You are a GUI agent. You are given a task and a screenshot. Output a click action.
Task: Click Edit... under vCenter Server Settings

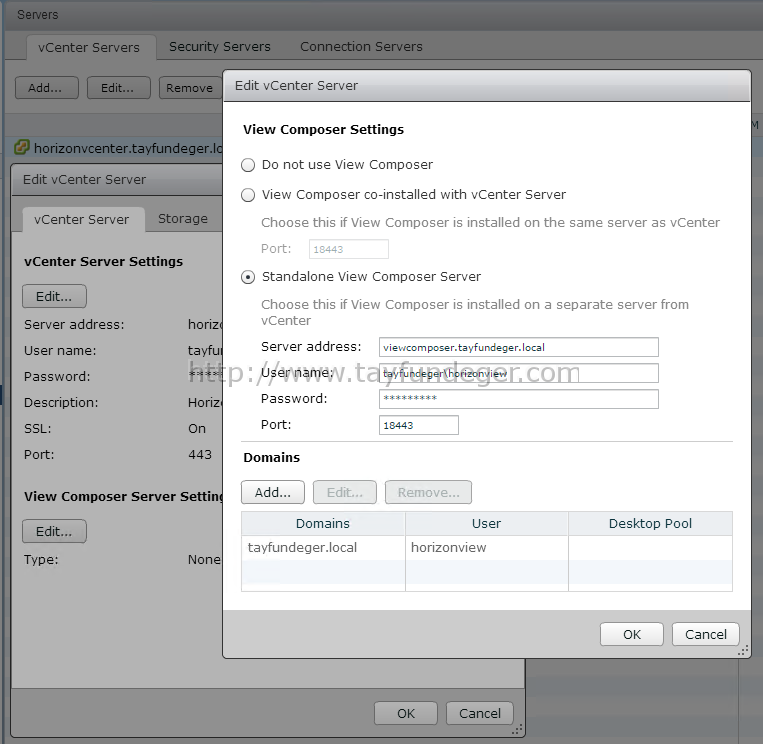[x=54, y=296]
